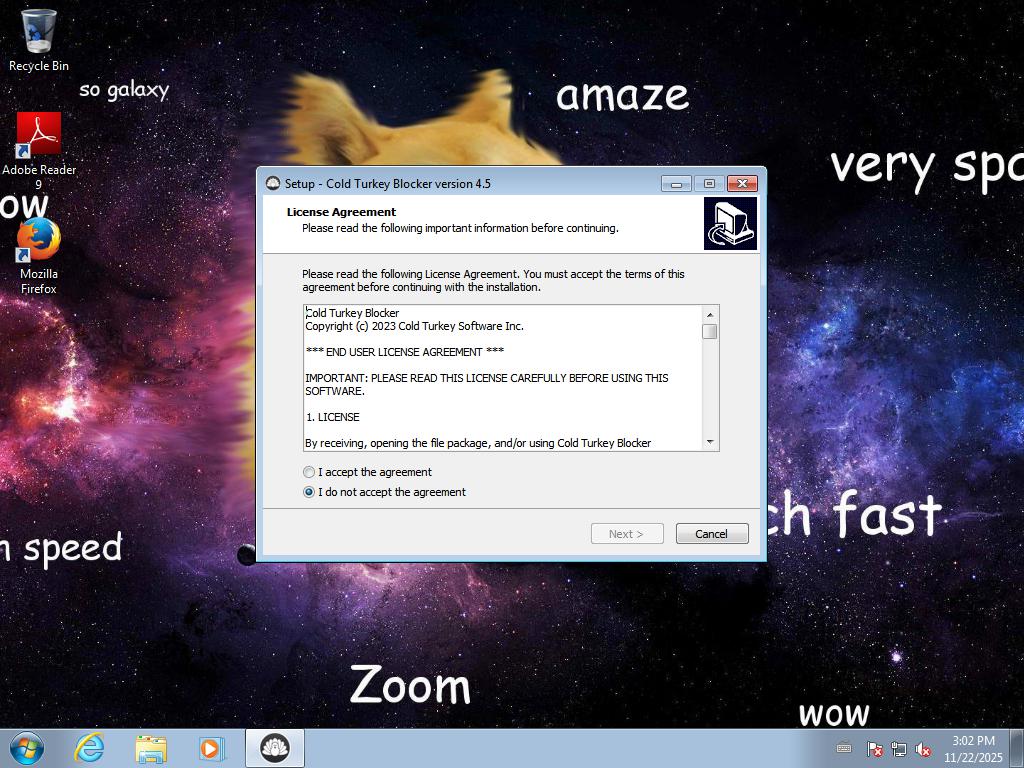1024x768 pixels.
Task: Select "I accept the agreement" option
Action: (x=309, y=472)
